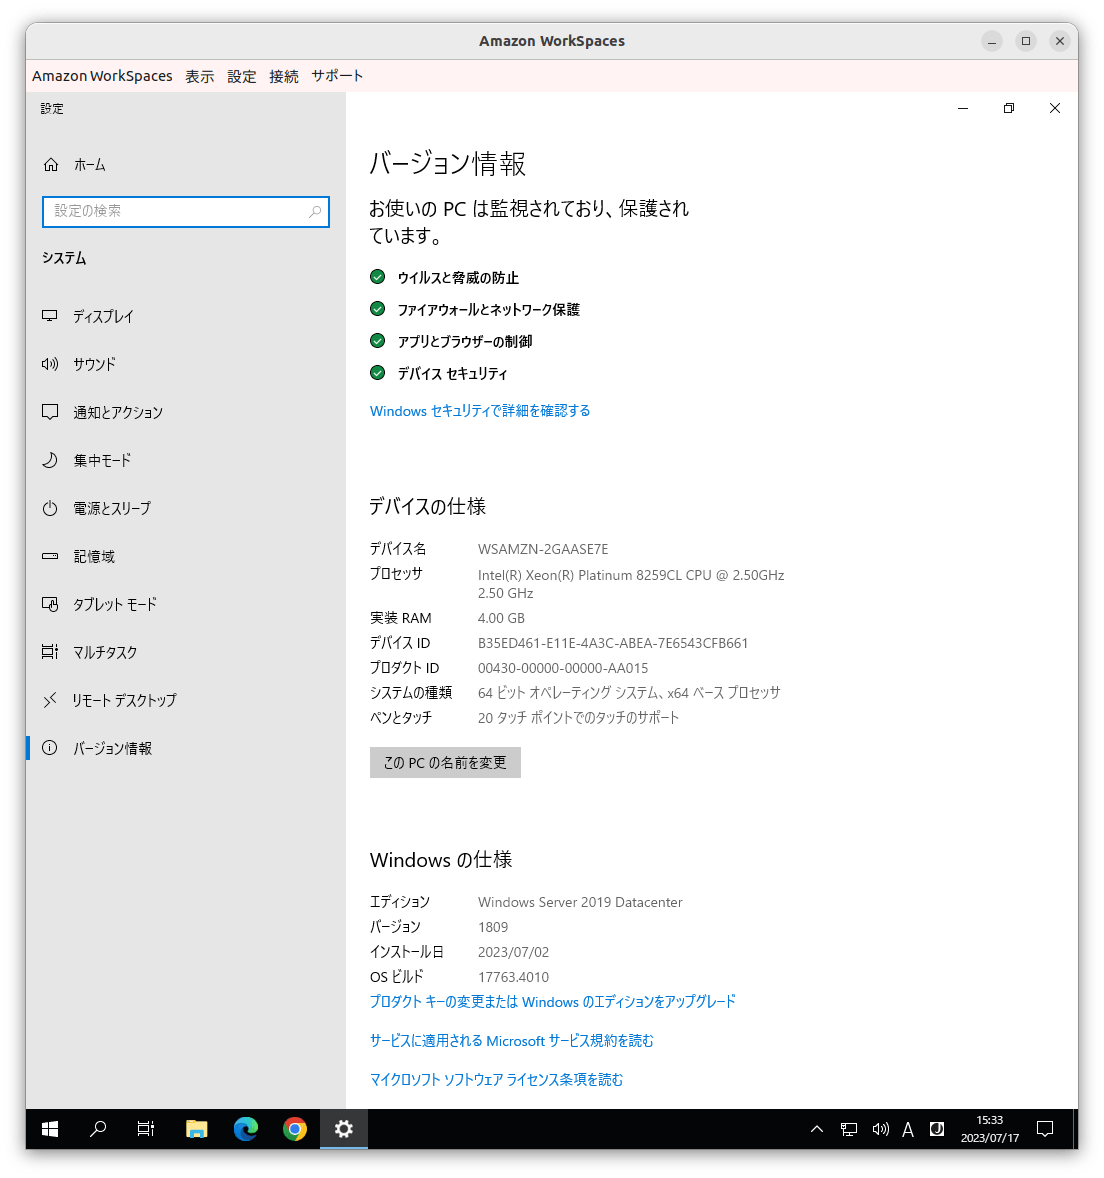Open リモート デスクトップ settings
Screen dimensions: 1104x1178
pos(123,700)
